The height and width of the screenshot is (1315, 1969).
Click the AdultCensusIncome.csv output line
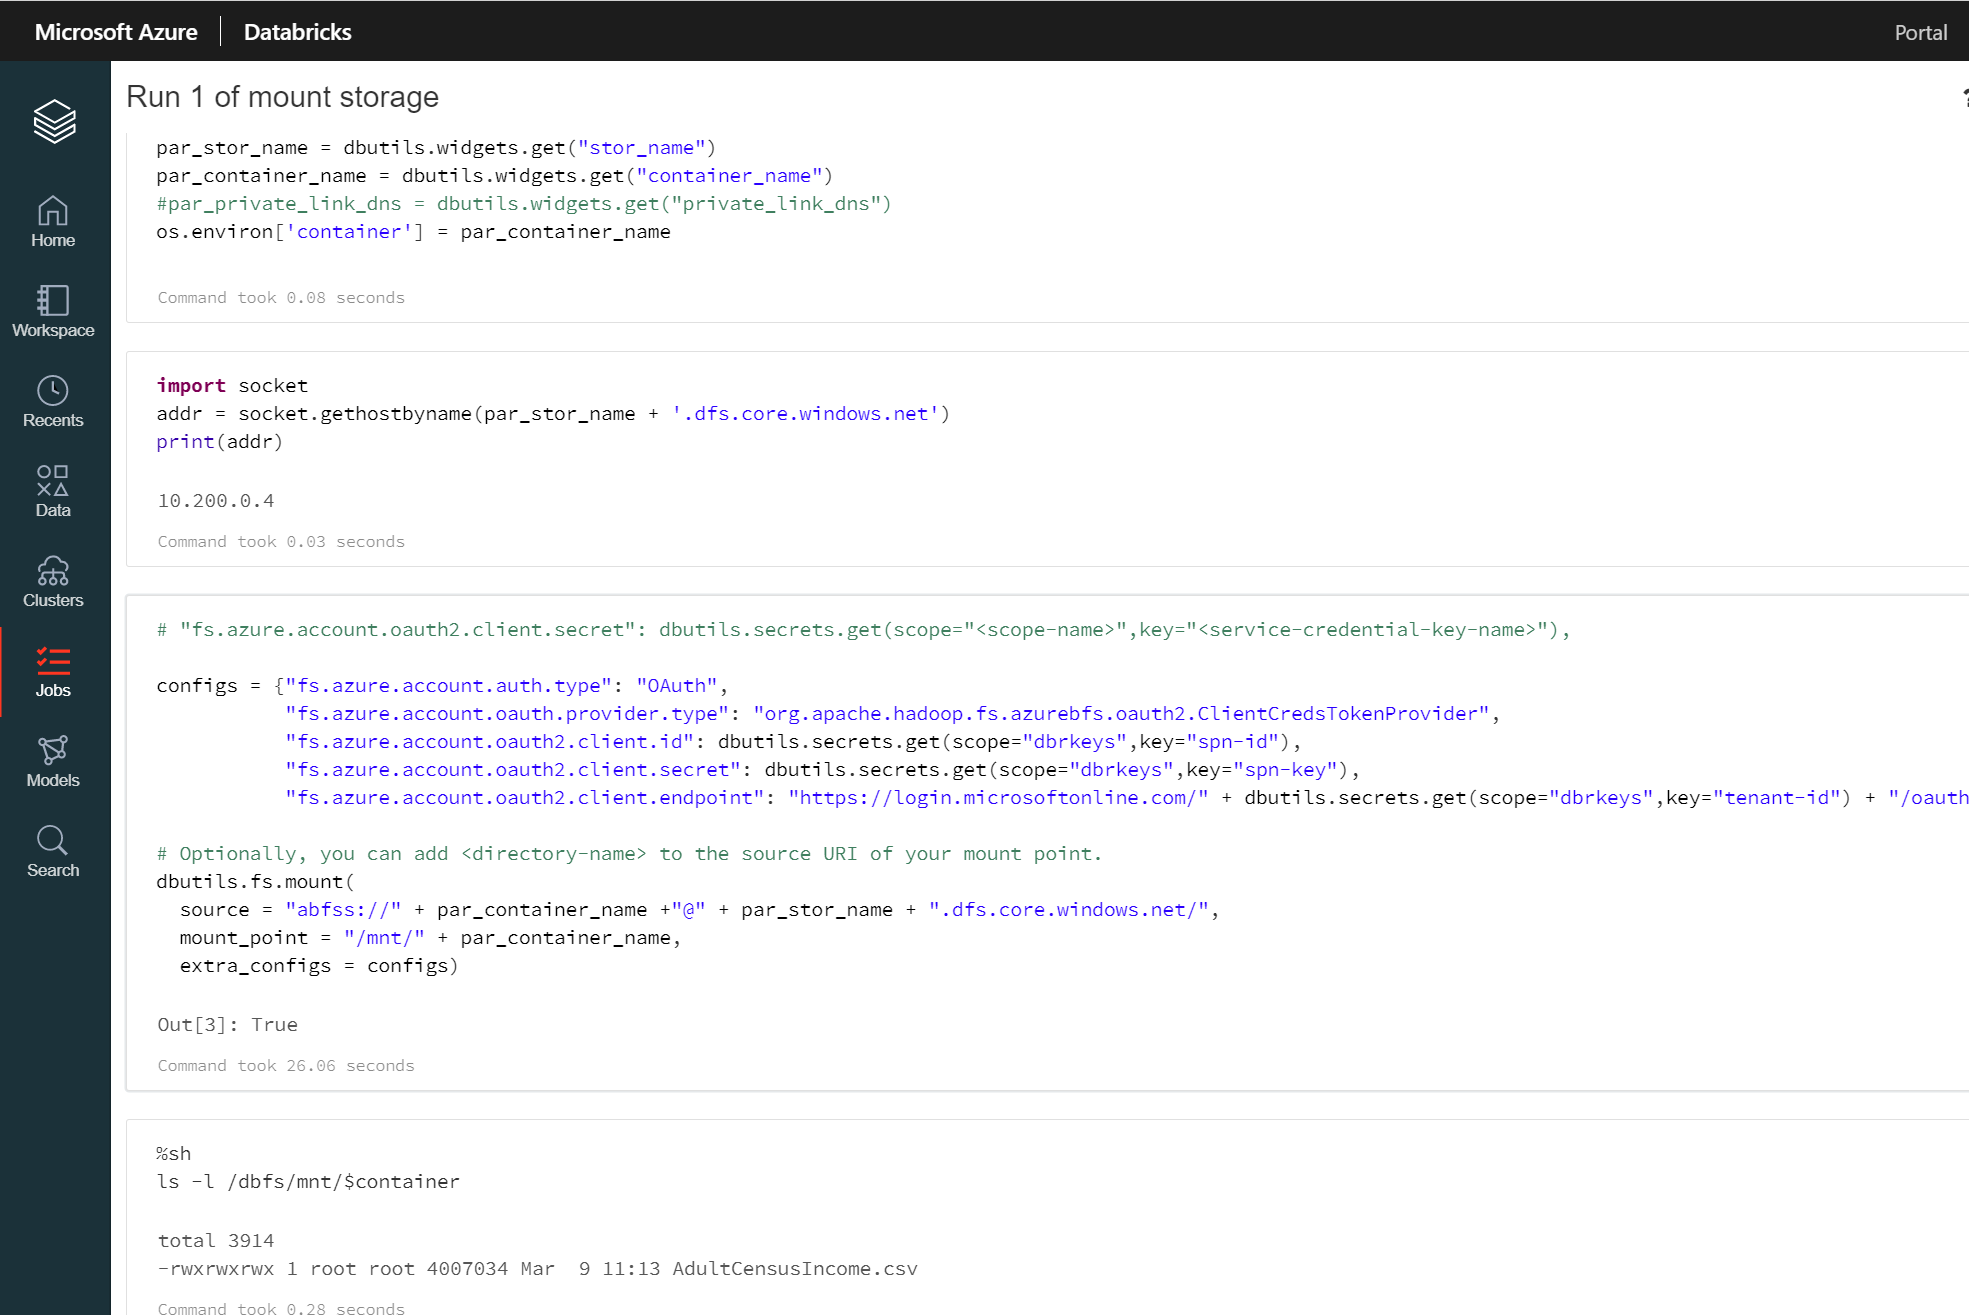(537, 1268)
